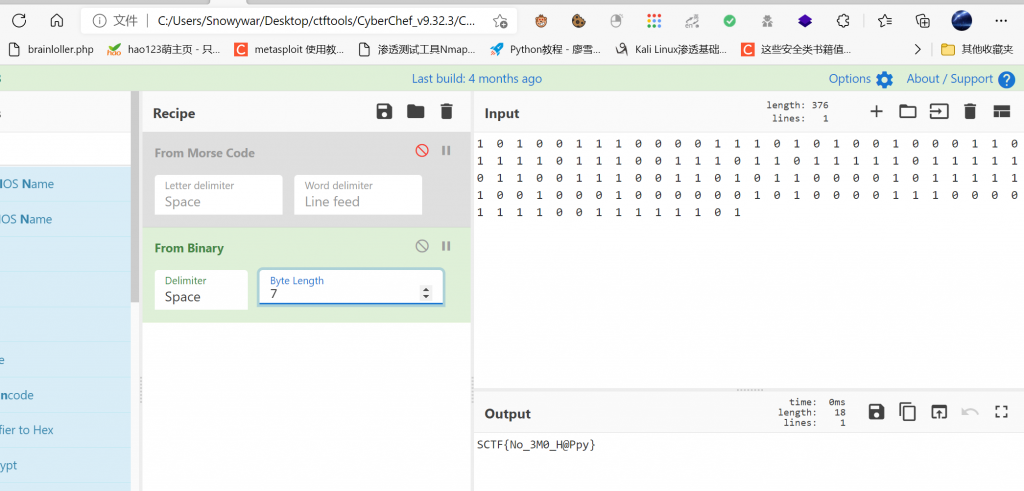Add a new input tab

876,112
